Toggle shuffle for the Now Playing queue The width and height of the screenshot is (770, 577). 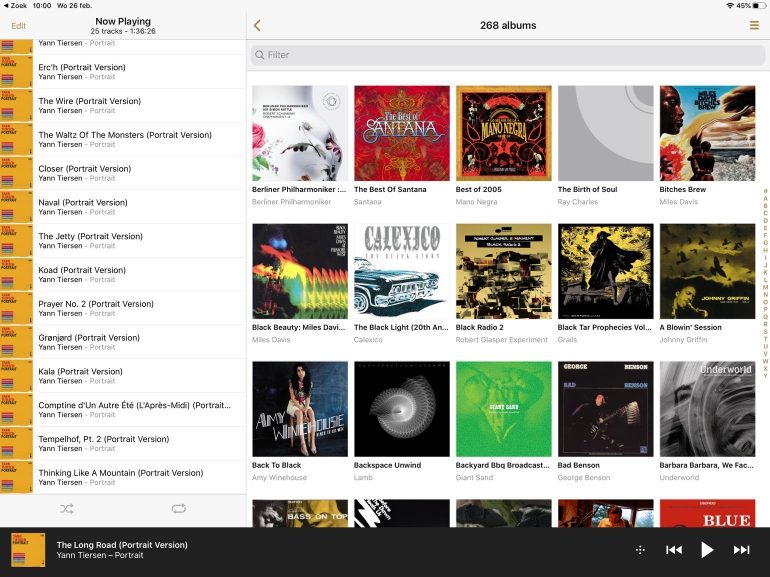click(x=66, y=509)
